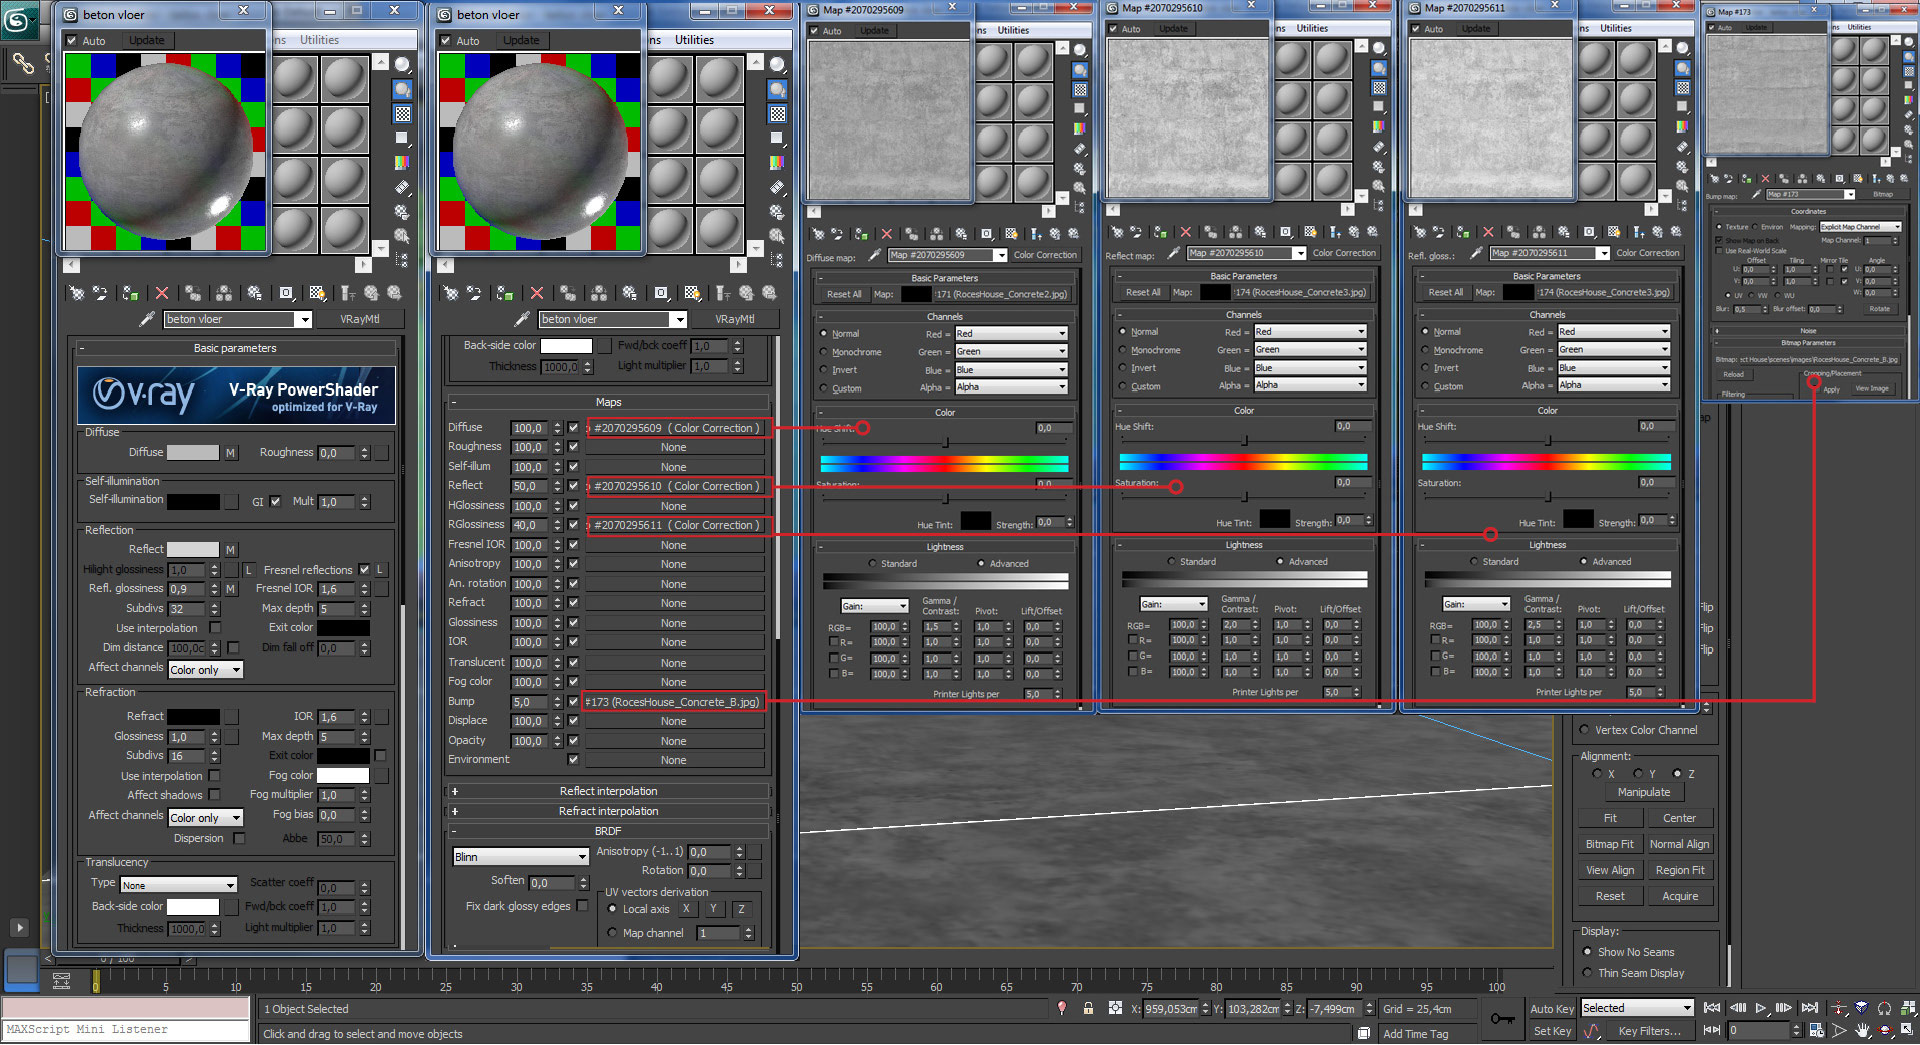Click Material/Map Navigator icon in Maps beton vloer window
The height and width of the screenshot is (1045, 1920).
click(x=777, y=260)
